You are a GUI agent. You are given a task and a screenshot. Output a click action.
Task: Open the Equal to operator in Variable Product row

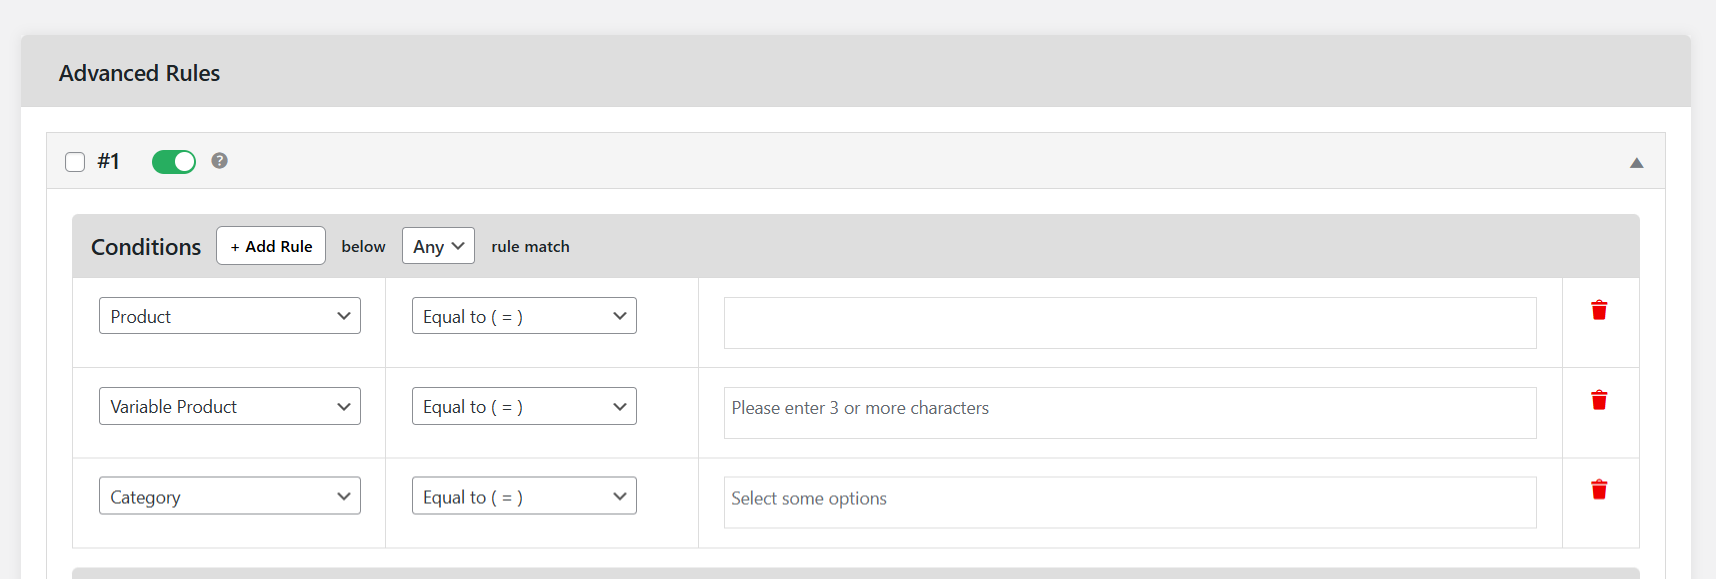pyautogui.click(x=524, y=406)
